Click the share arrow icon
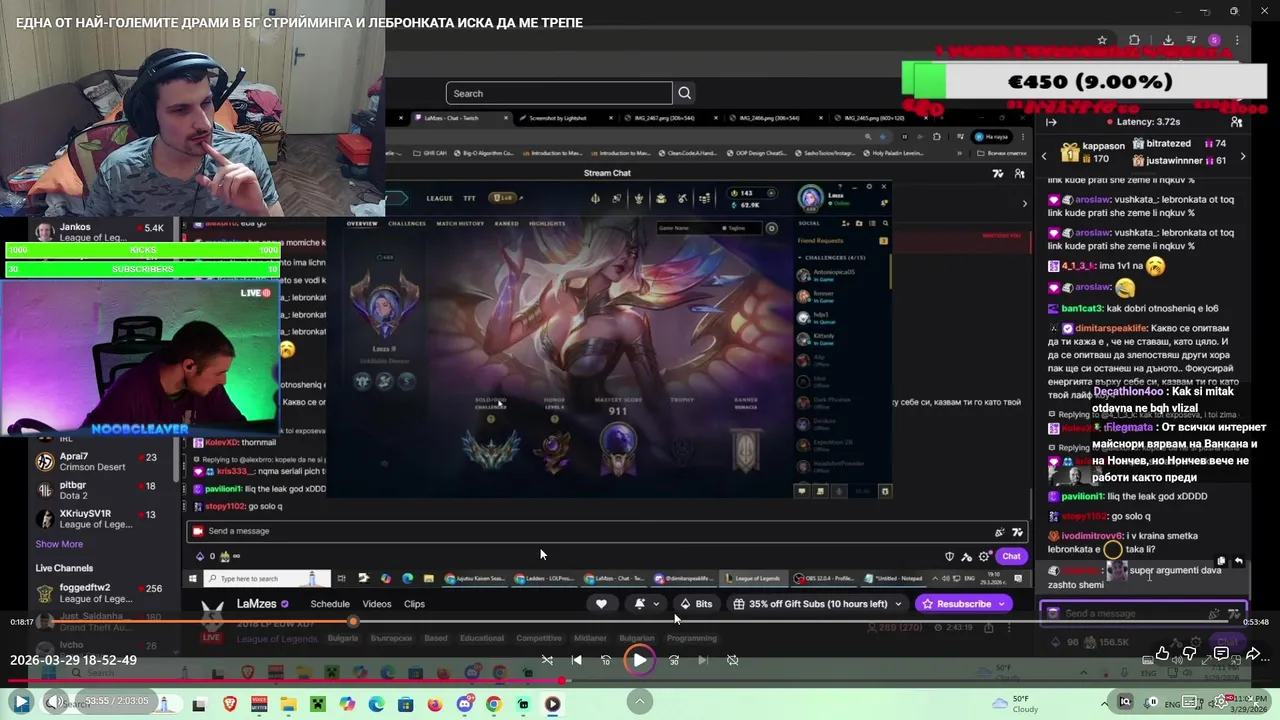The height and width of the screenshot is (720, 1280). pyautogui.click(x=1253, y=654)
